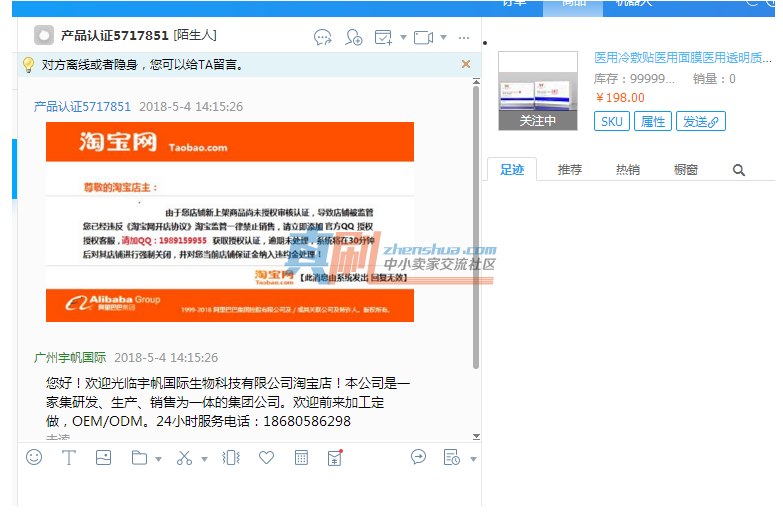Click the chat scrollbar down arrow
Screen dimensions: 783x512
point(476,436)
